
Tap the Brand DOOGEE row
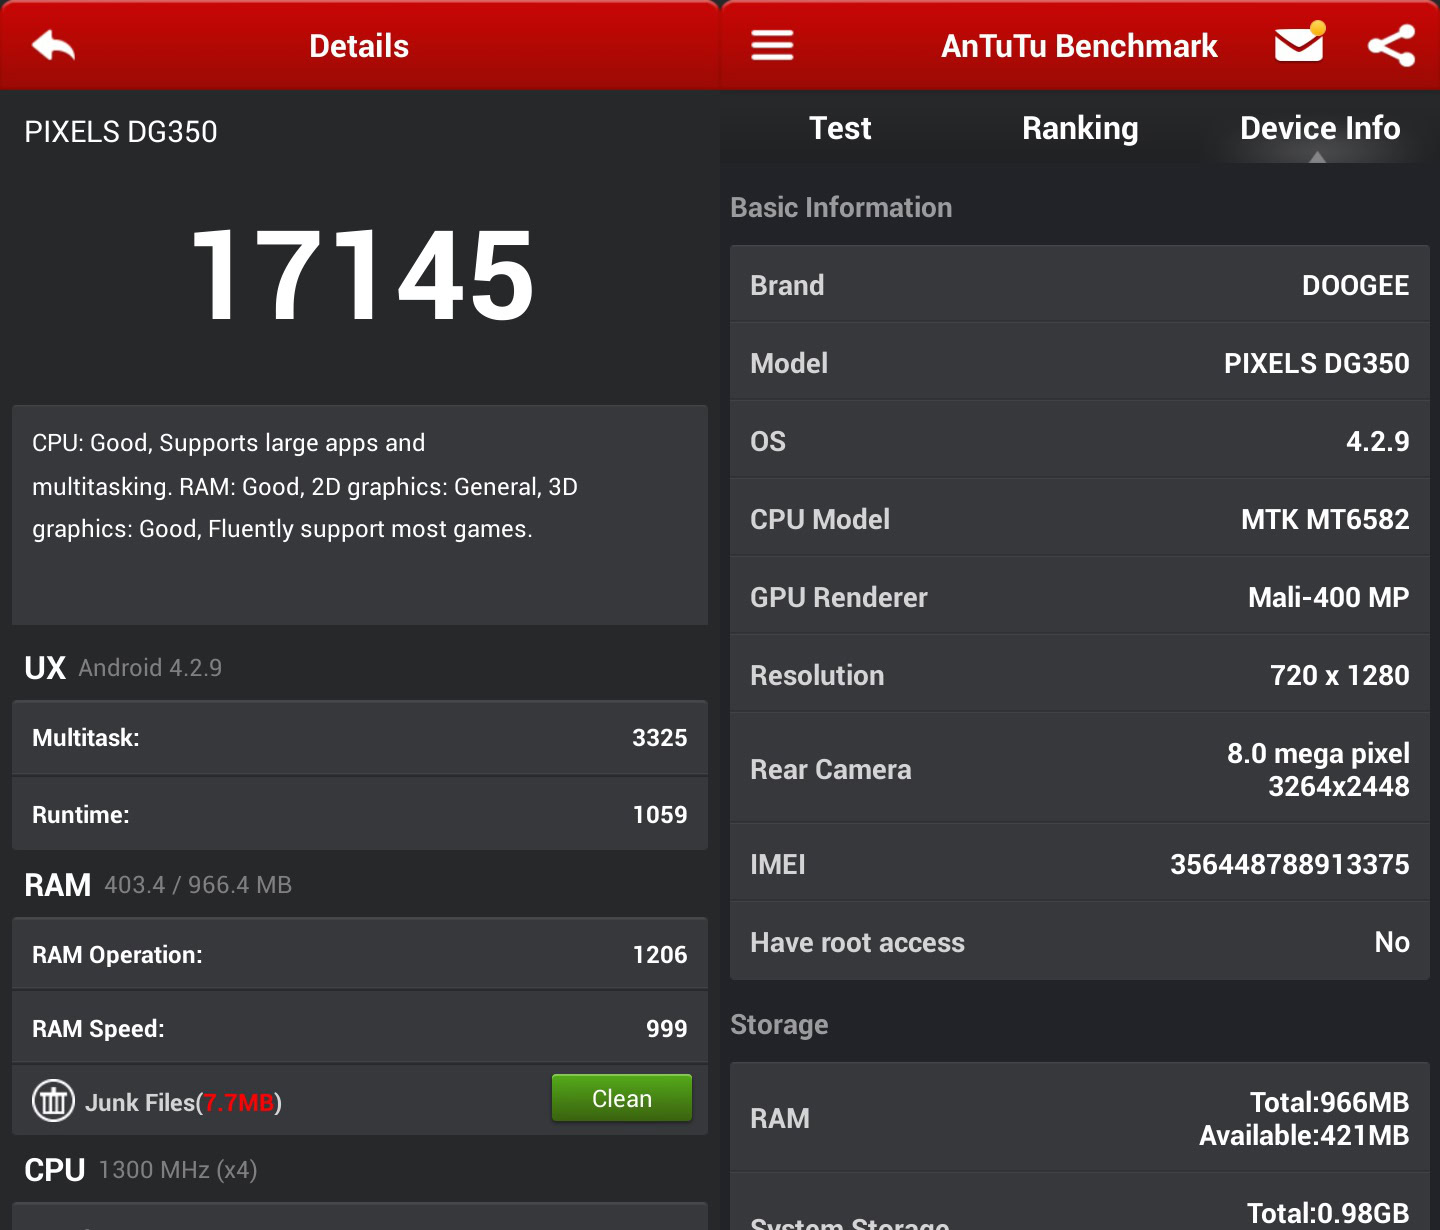point(1079,285)
